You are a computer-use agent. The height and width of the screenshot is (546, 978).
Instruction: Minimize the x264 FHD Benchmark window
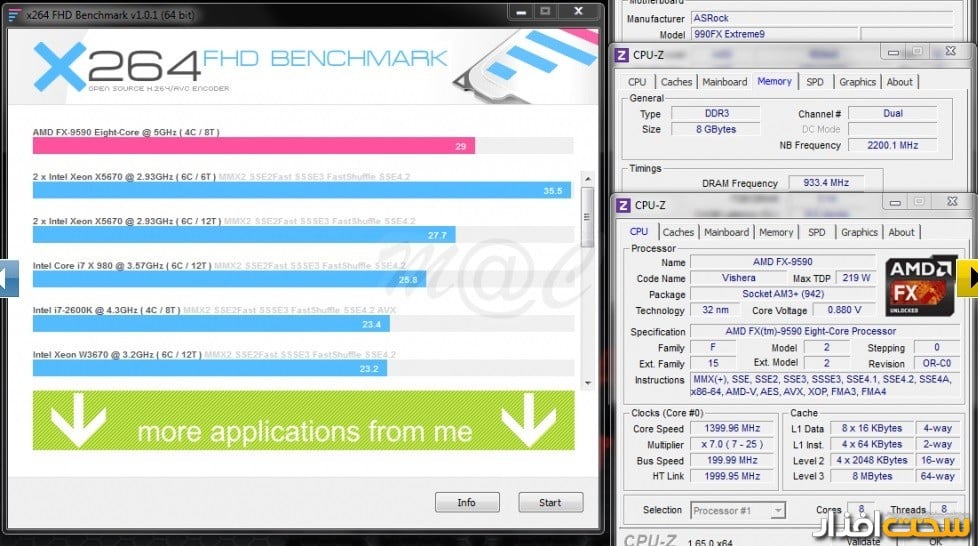click(521, 11)
